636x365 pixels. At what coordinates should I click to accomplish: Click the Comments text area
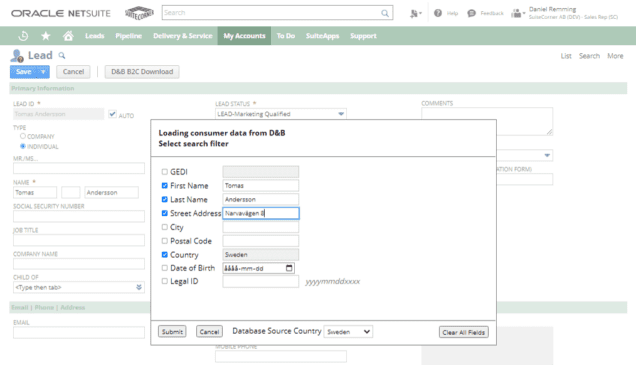(487, 121)
